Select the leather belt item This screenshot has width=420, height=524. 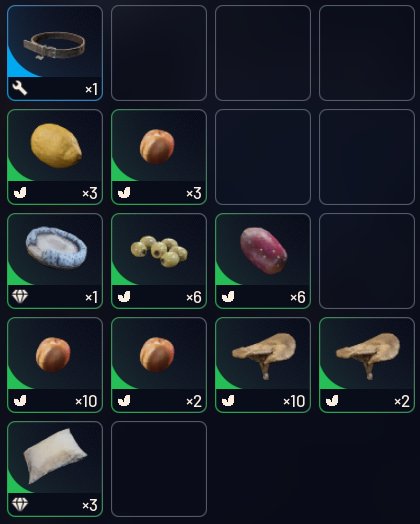55,53
